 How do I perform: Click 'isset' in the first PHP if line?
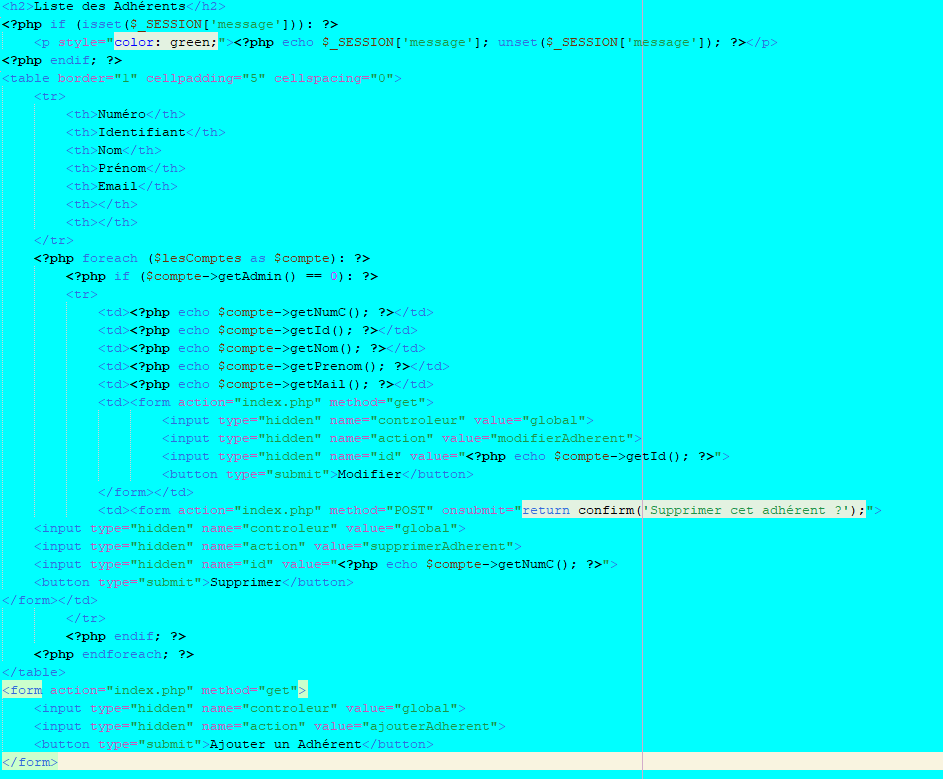pos(102,25)
